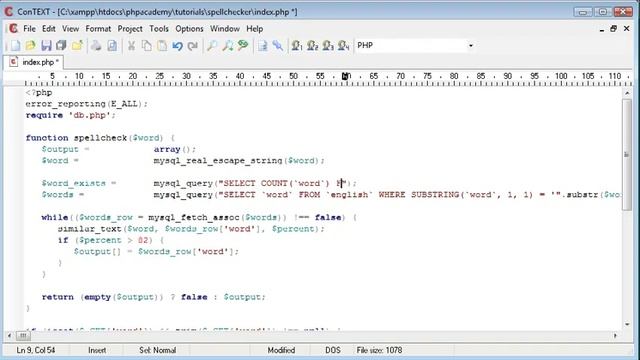Click ConTEXT application icon in title bar
The width and height of the screenshot is (640, 360).
click(x=9, y=11)
